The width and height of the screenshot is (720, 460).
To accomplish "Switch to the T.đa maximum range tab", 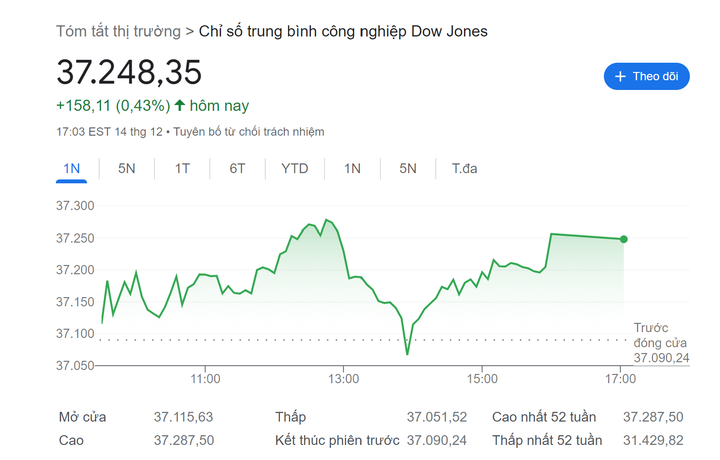I will pos(464,168).
